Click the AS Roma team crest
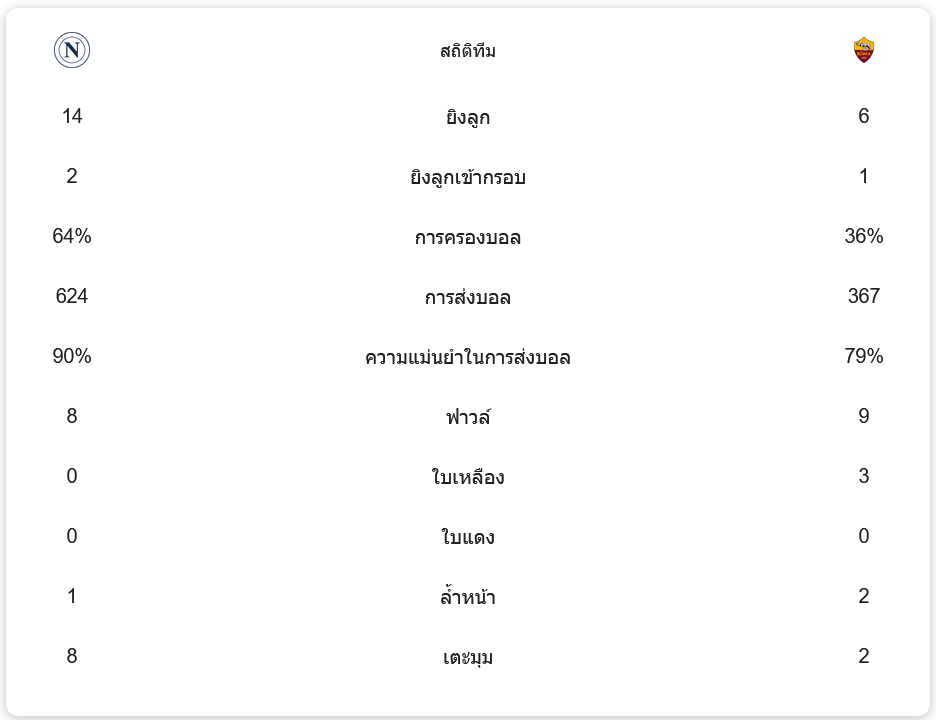Image resolution: width=936 pixels, height=720 pixels. click(x=864, y=50)
